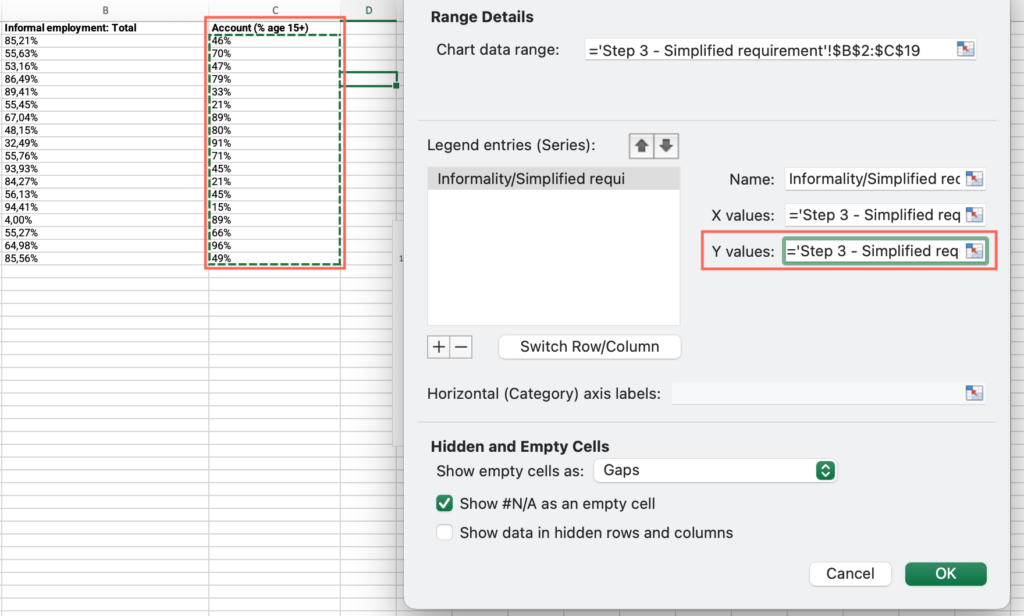Select the cell containing 70%

[275, 54]
